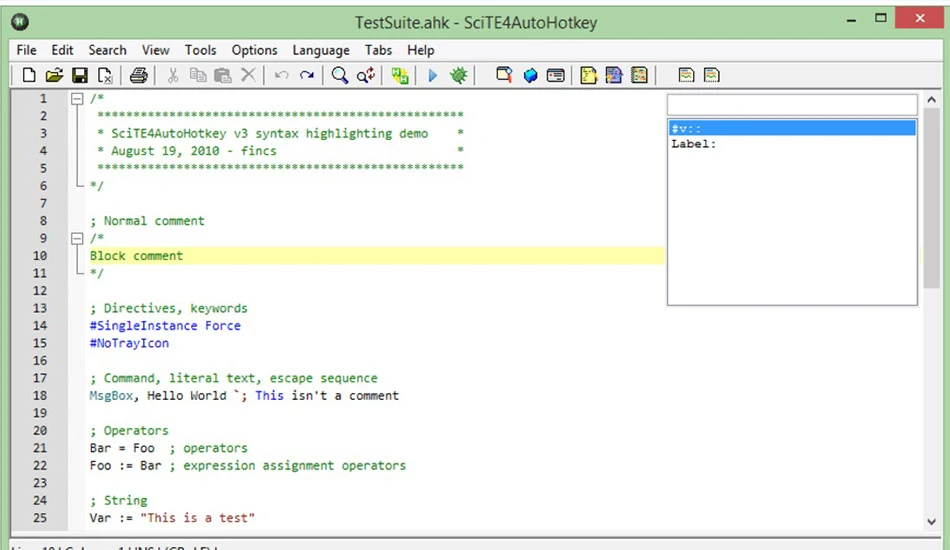
Task: Click the highlighted Block comment line
Action: pos(376,256)
